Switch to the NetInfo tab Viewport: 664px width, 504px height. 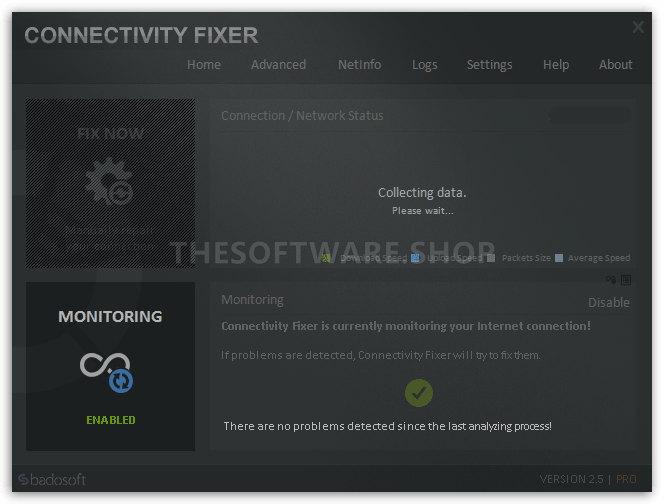click(x=359, y=64)
